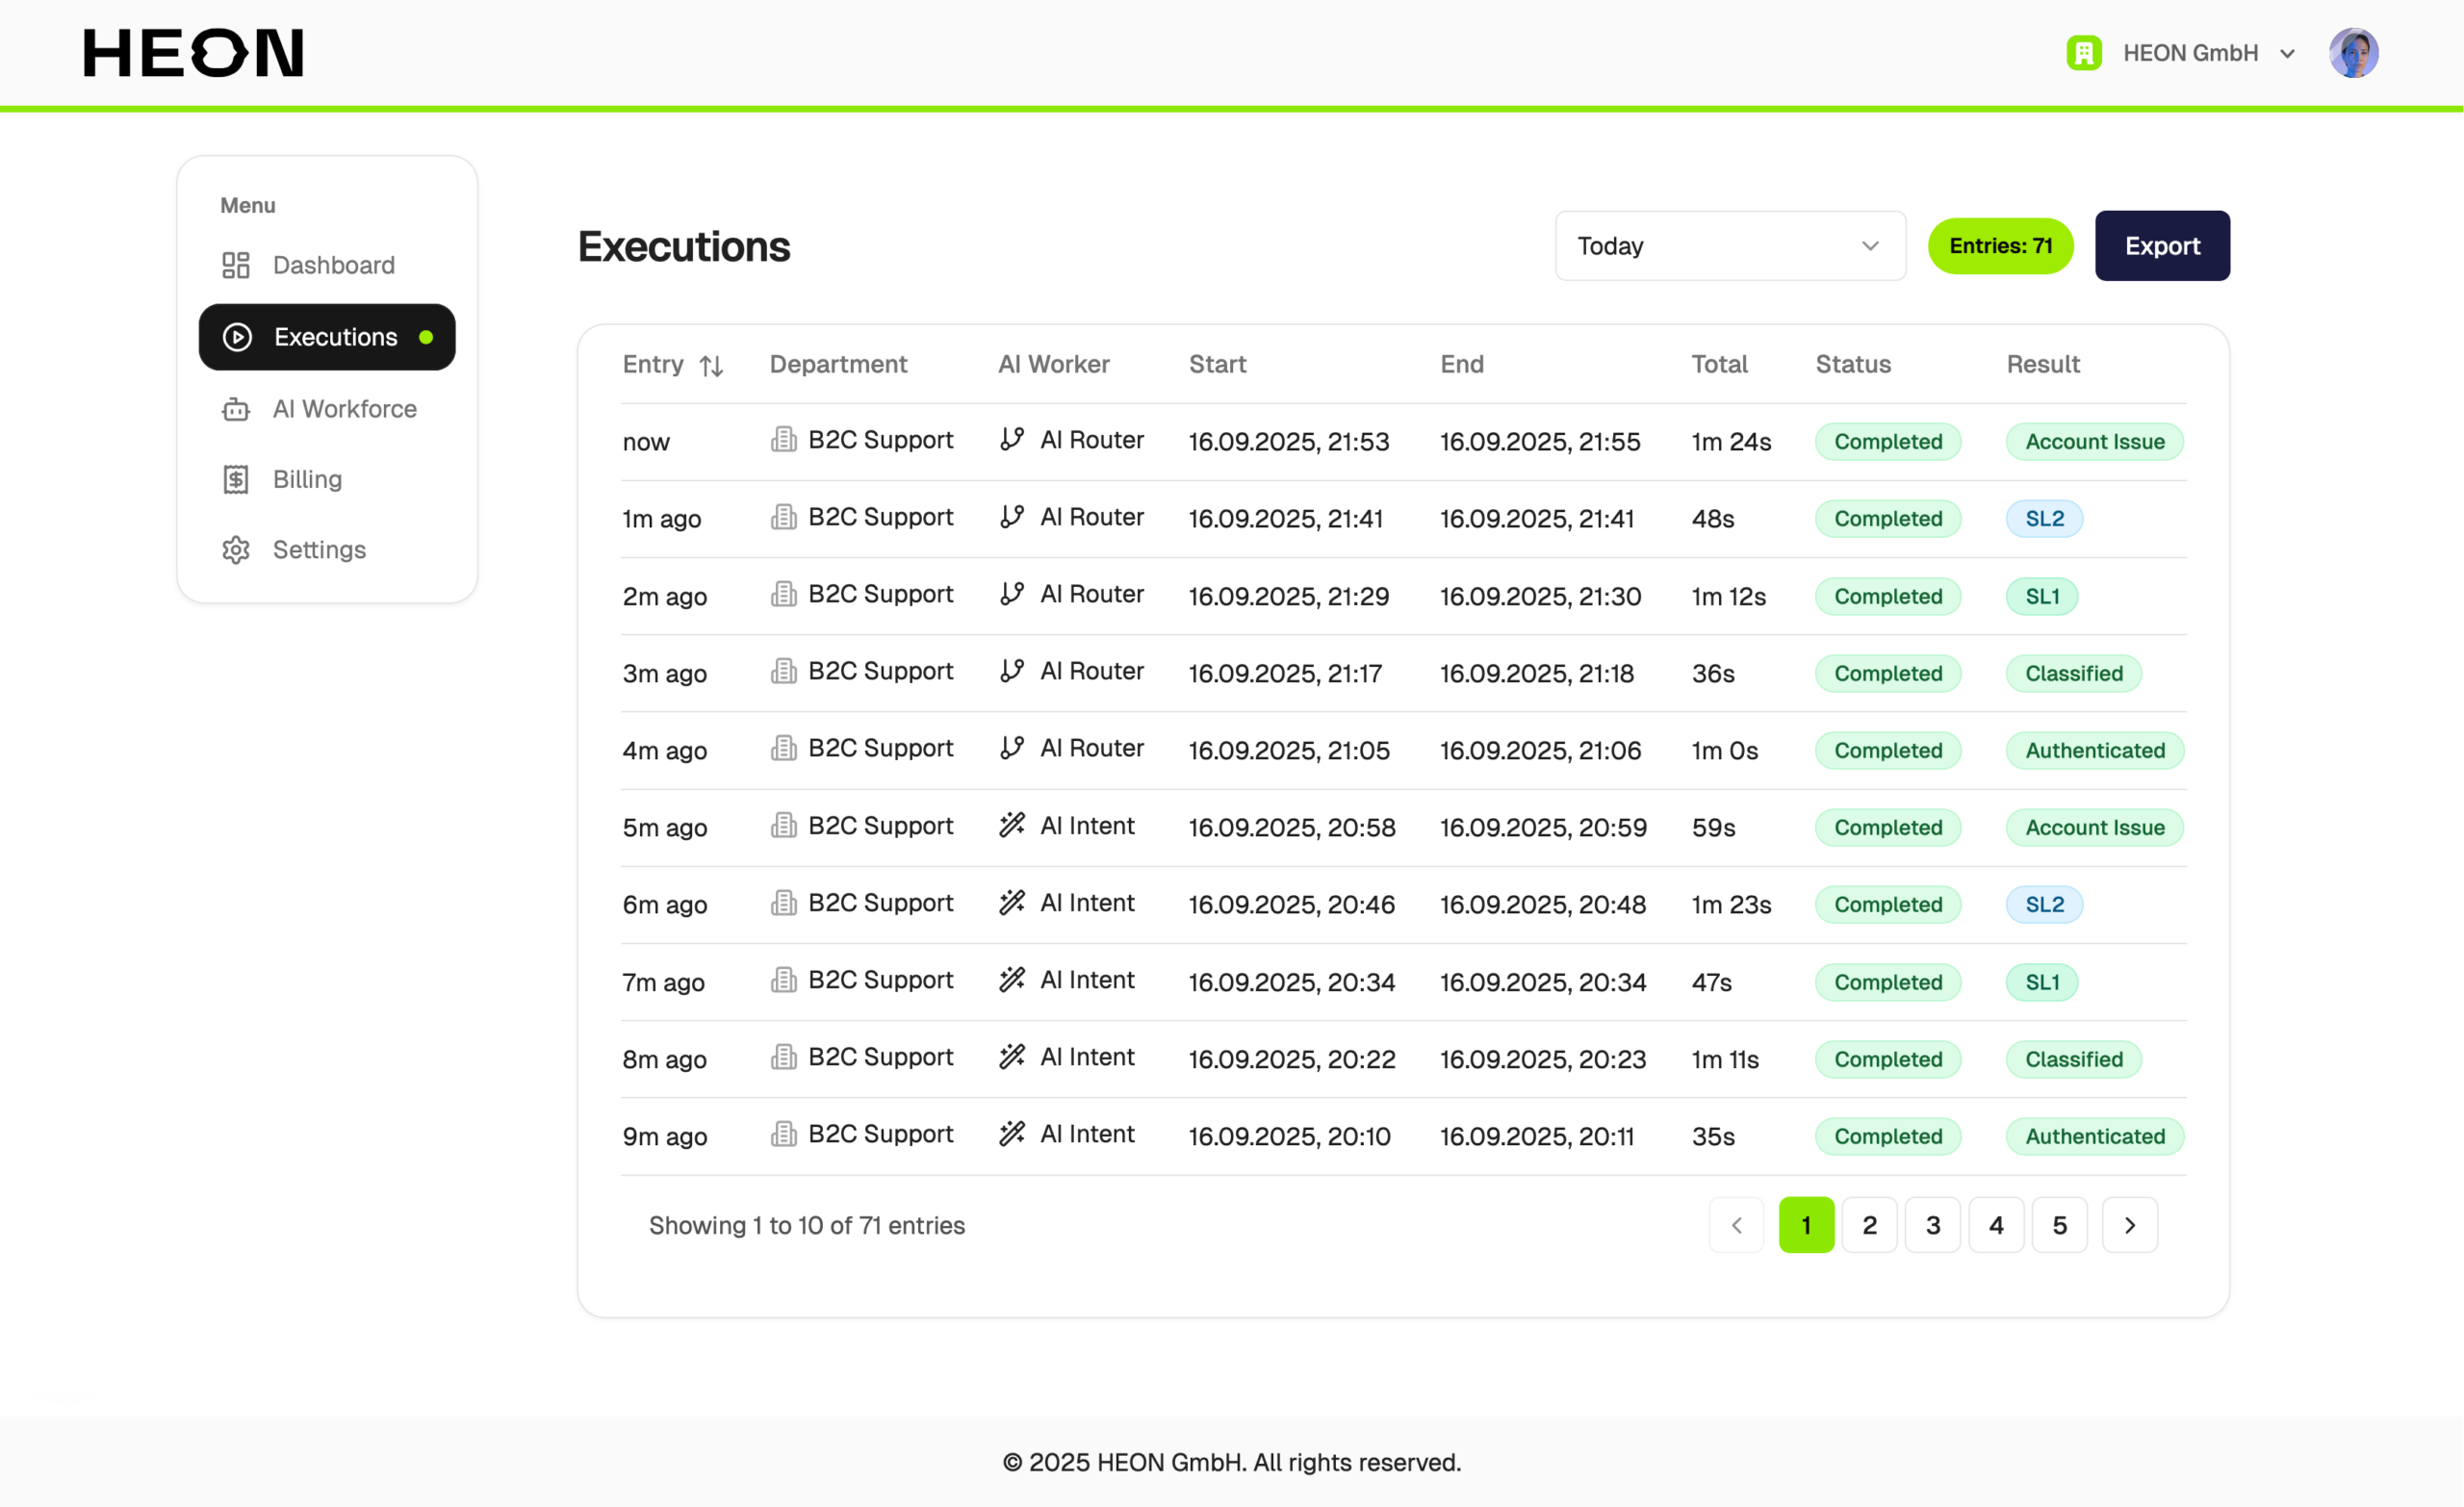Open the Today date range dropdown

point(1730,246)
